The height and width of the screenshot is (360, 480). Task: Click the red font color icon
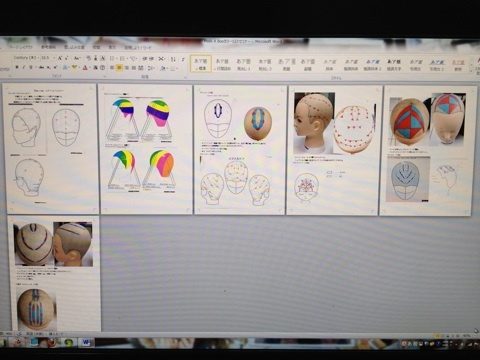coord(85,68)
